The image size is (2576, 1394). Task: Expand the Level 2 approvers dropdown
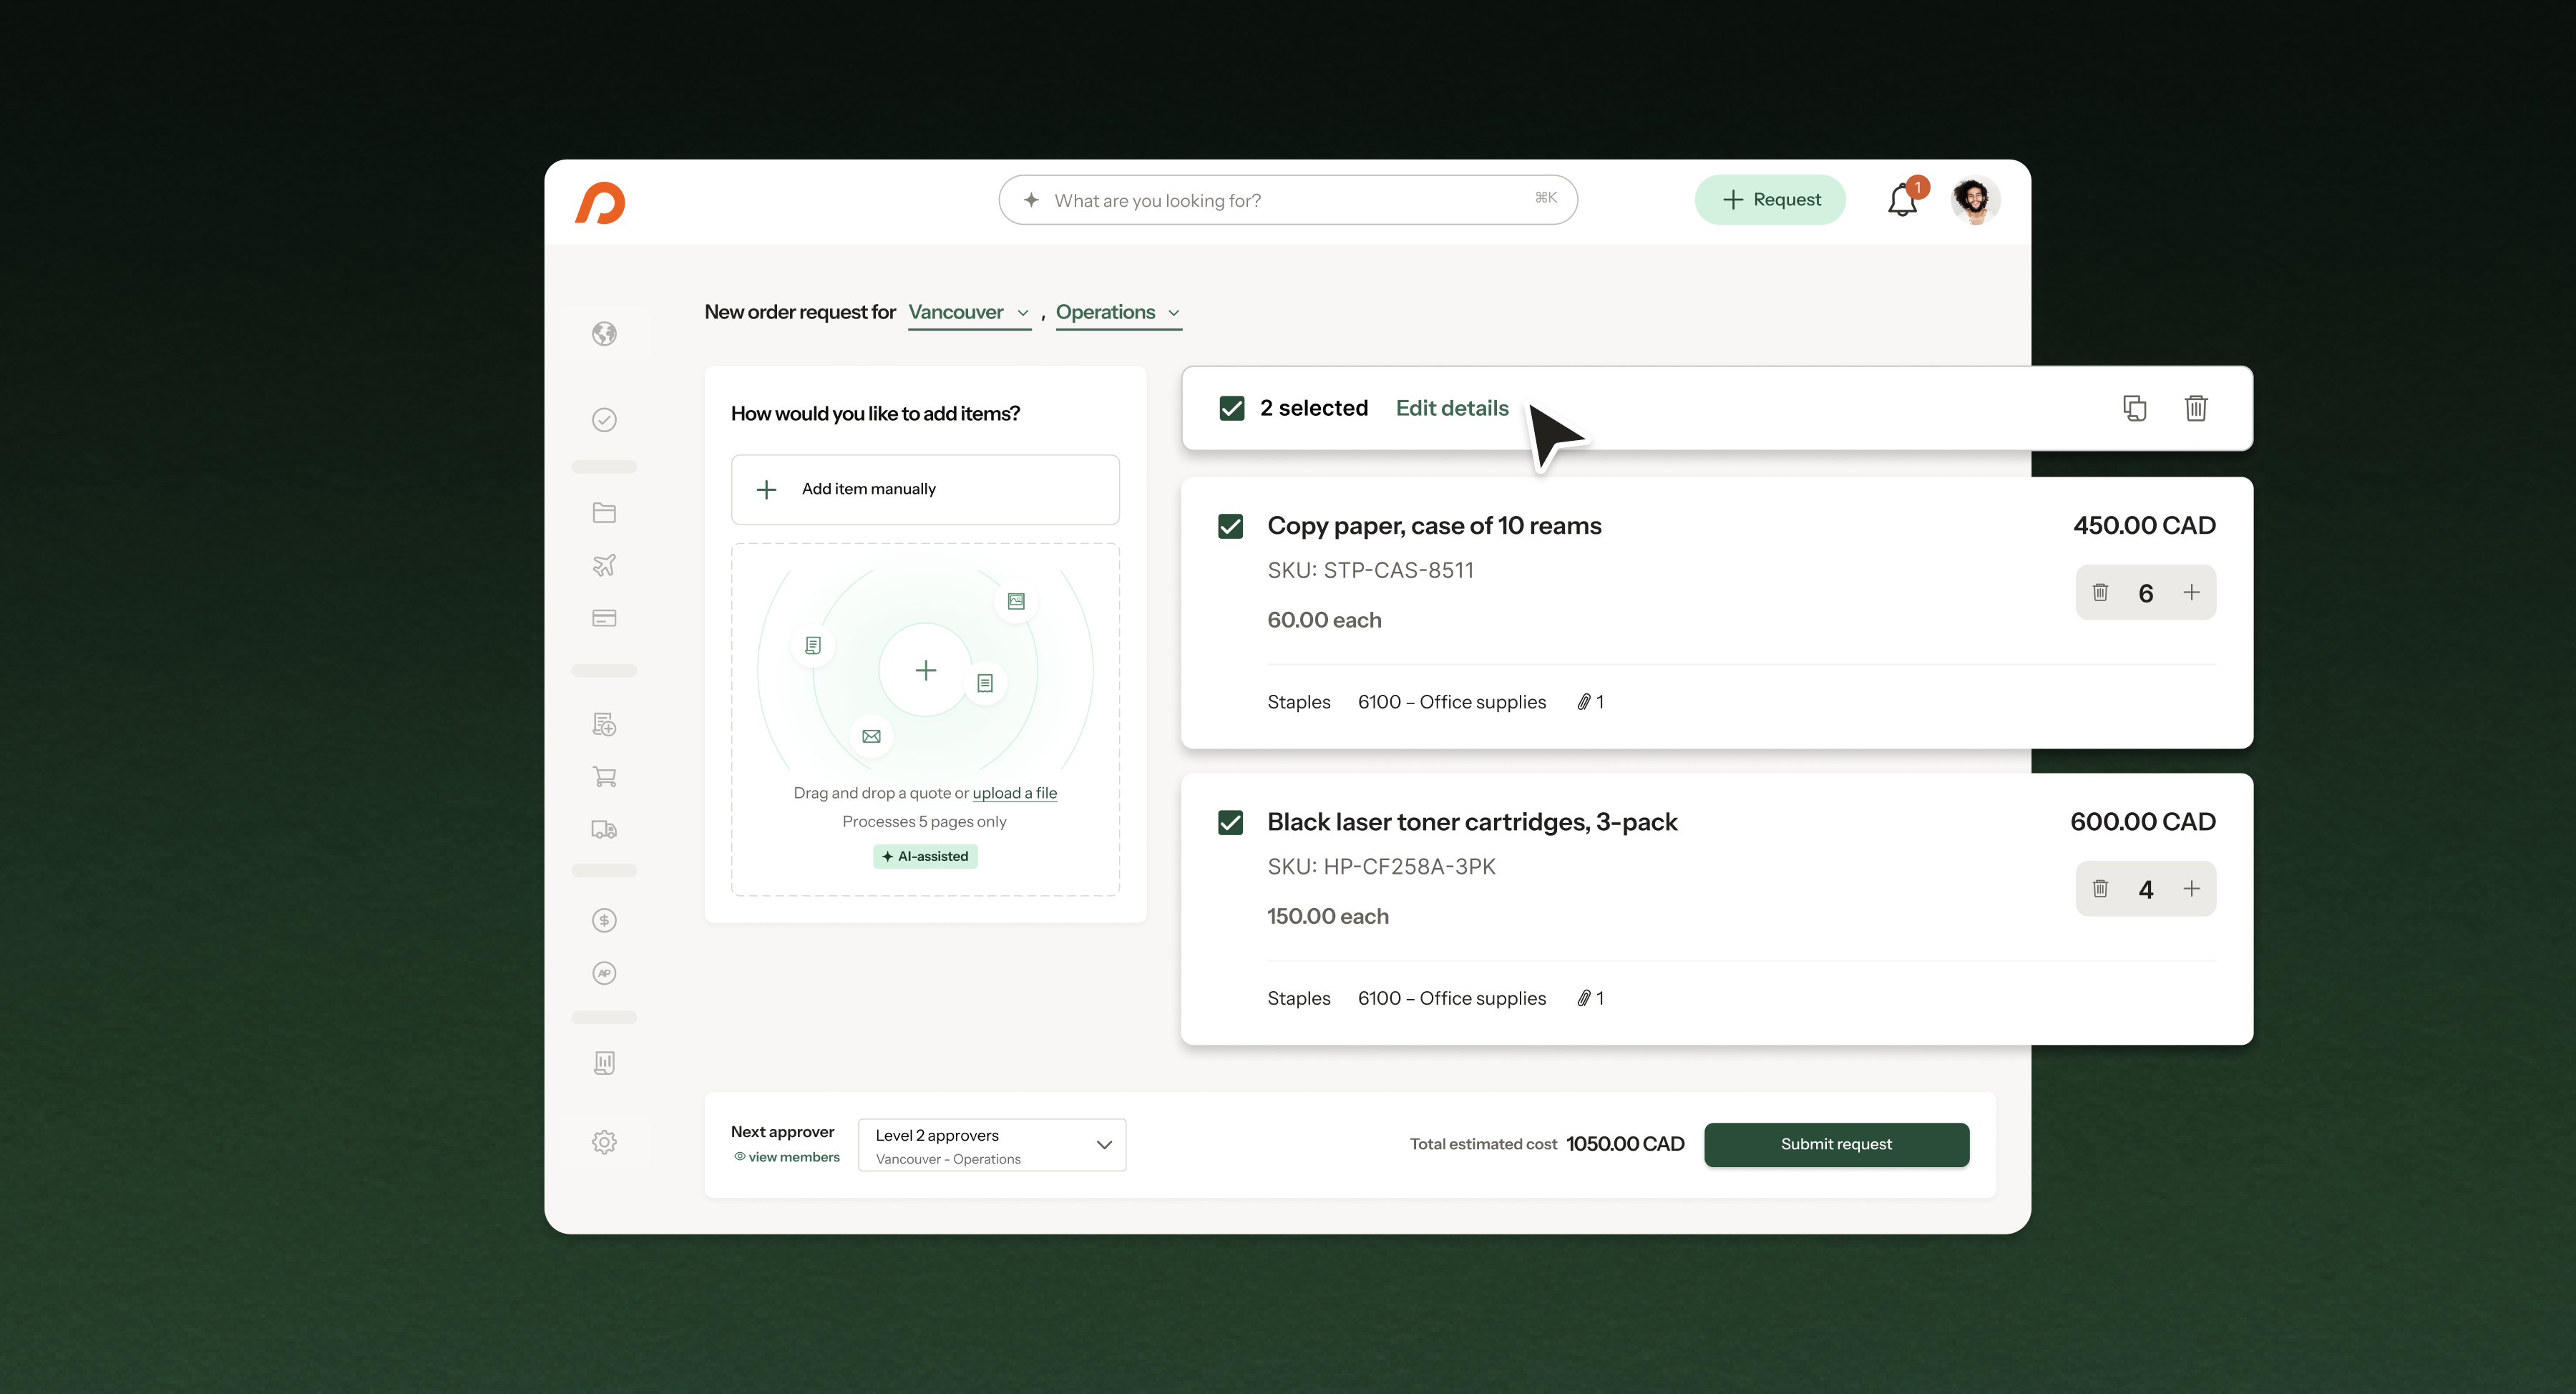point(992,1145)
